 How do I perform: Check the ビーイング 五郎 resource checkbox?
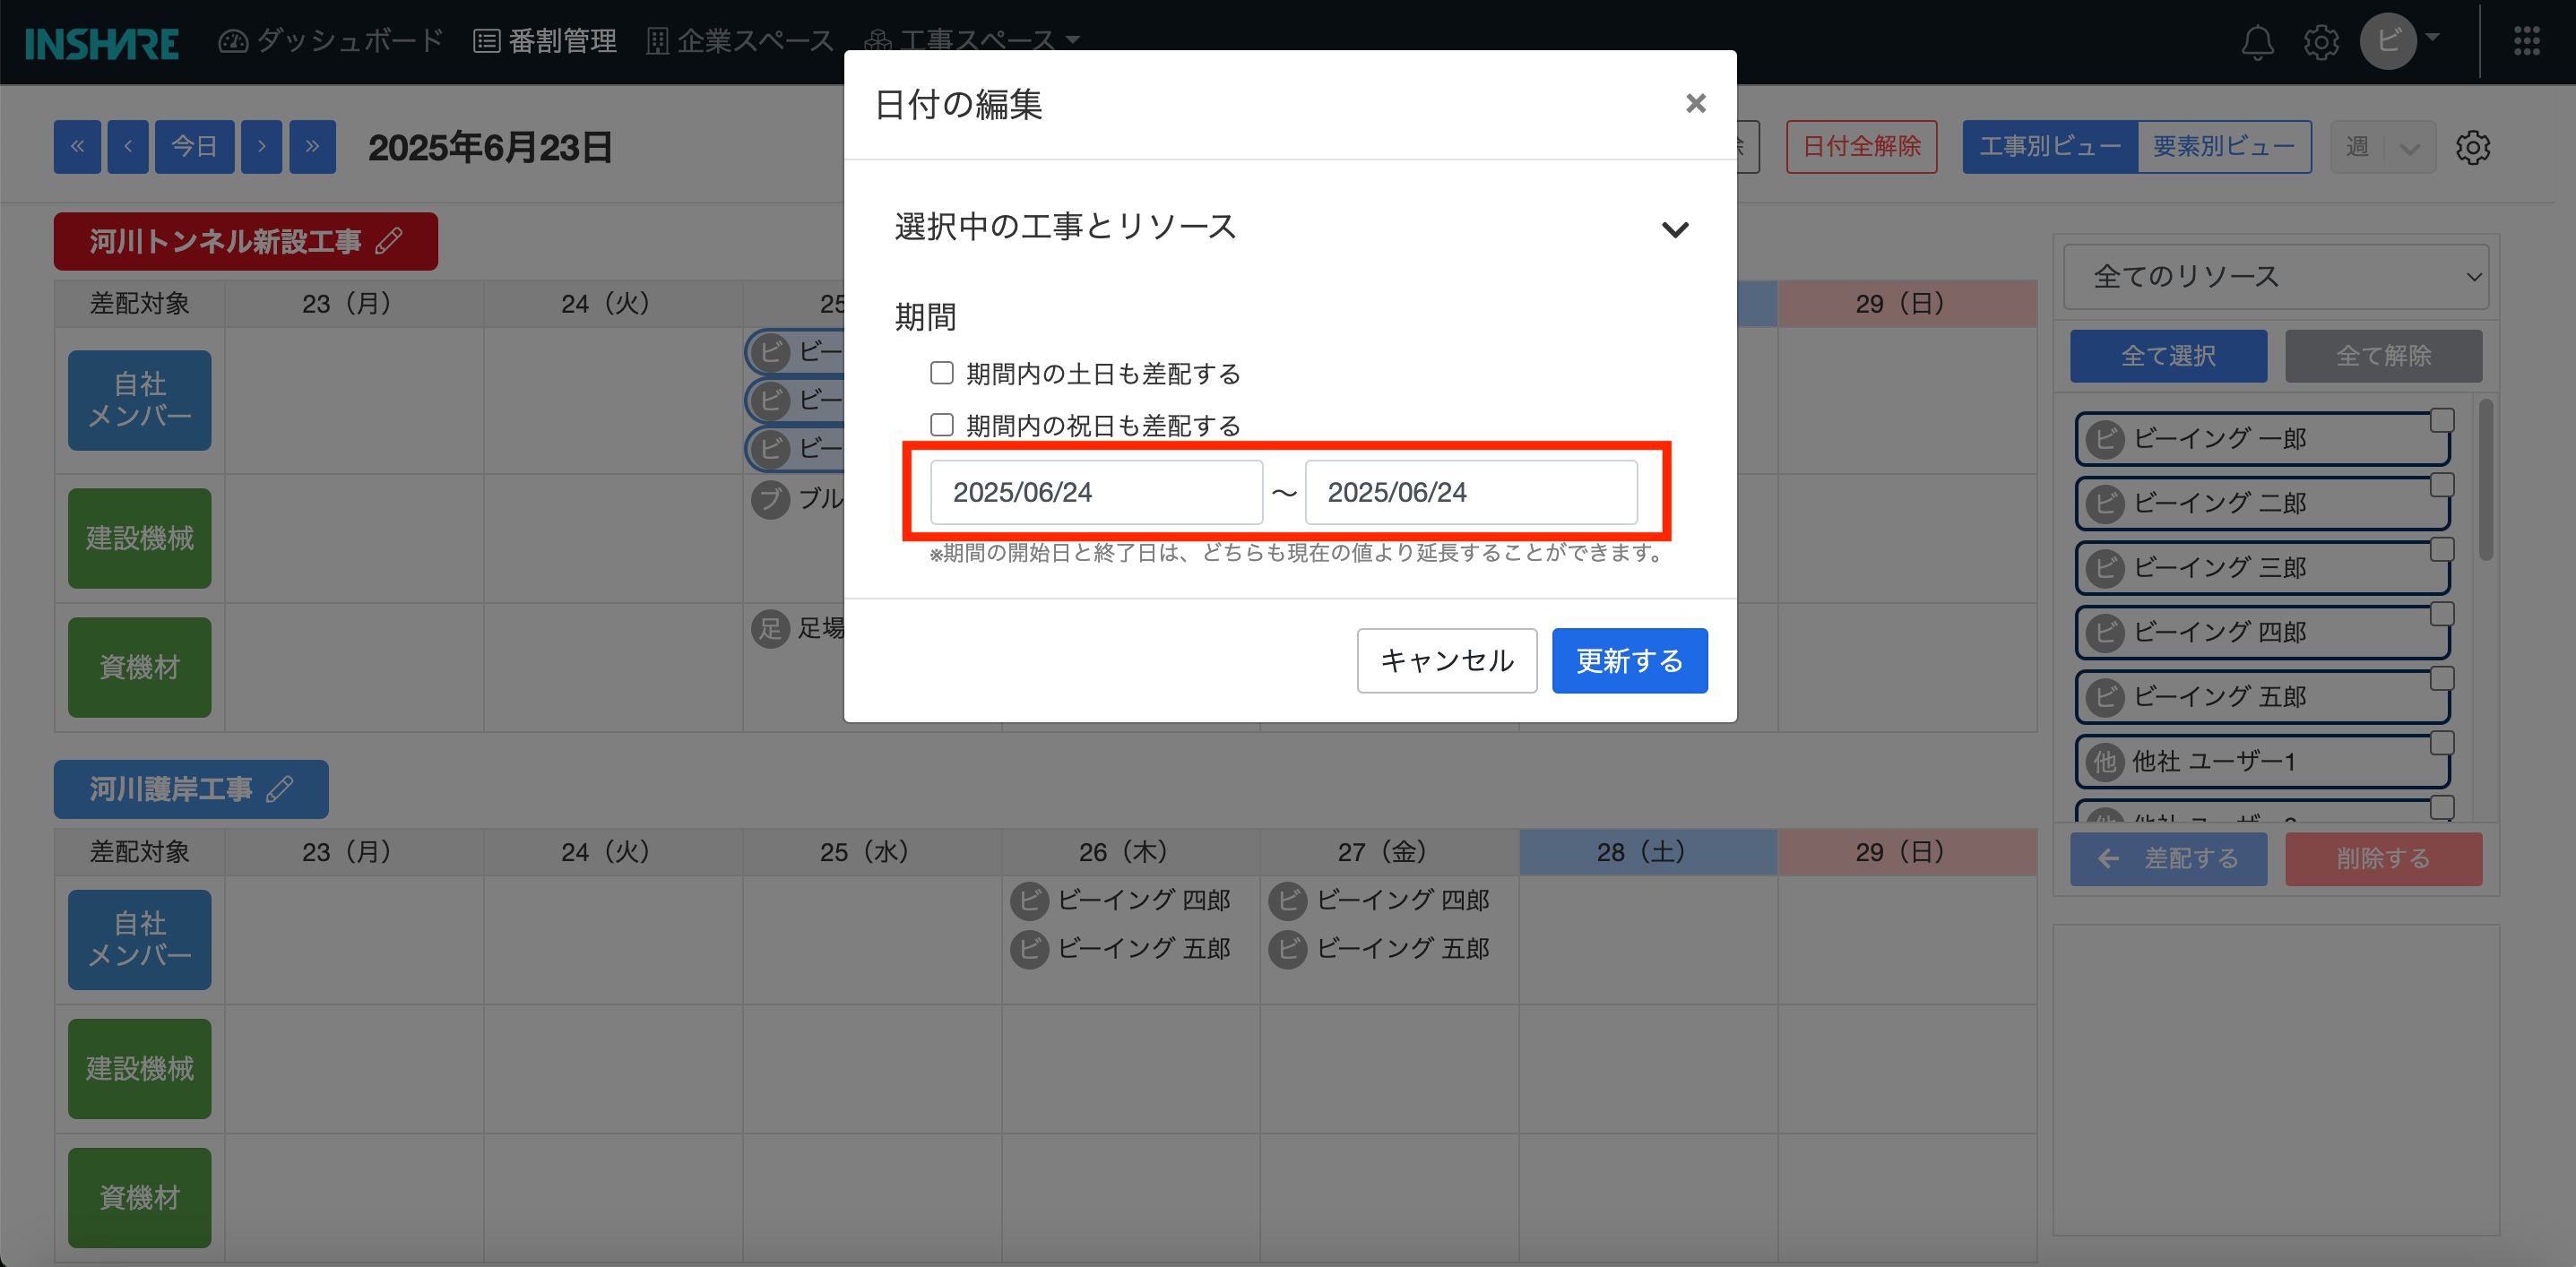point(2441,678)
